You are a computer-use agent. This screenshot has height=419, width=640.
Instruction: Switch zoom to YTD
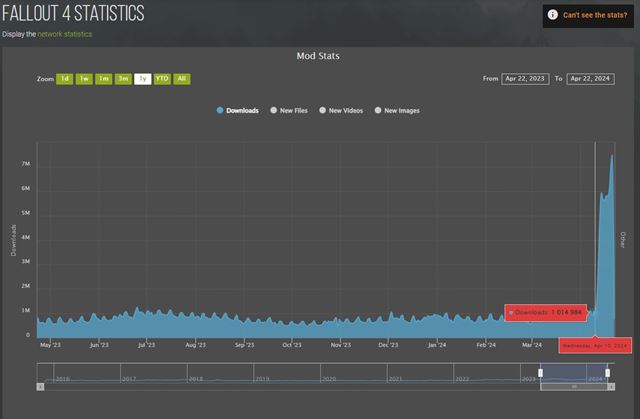(x=162, y=78)
